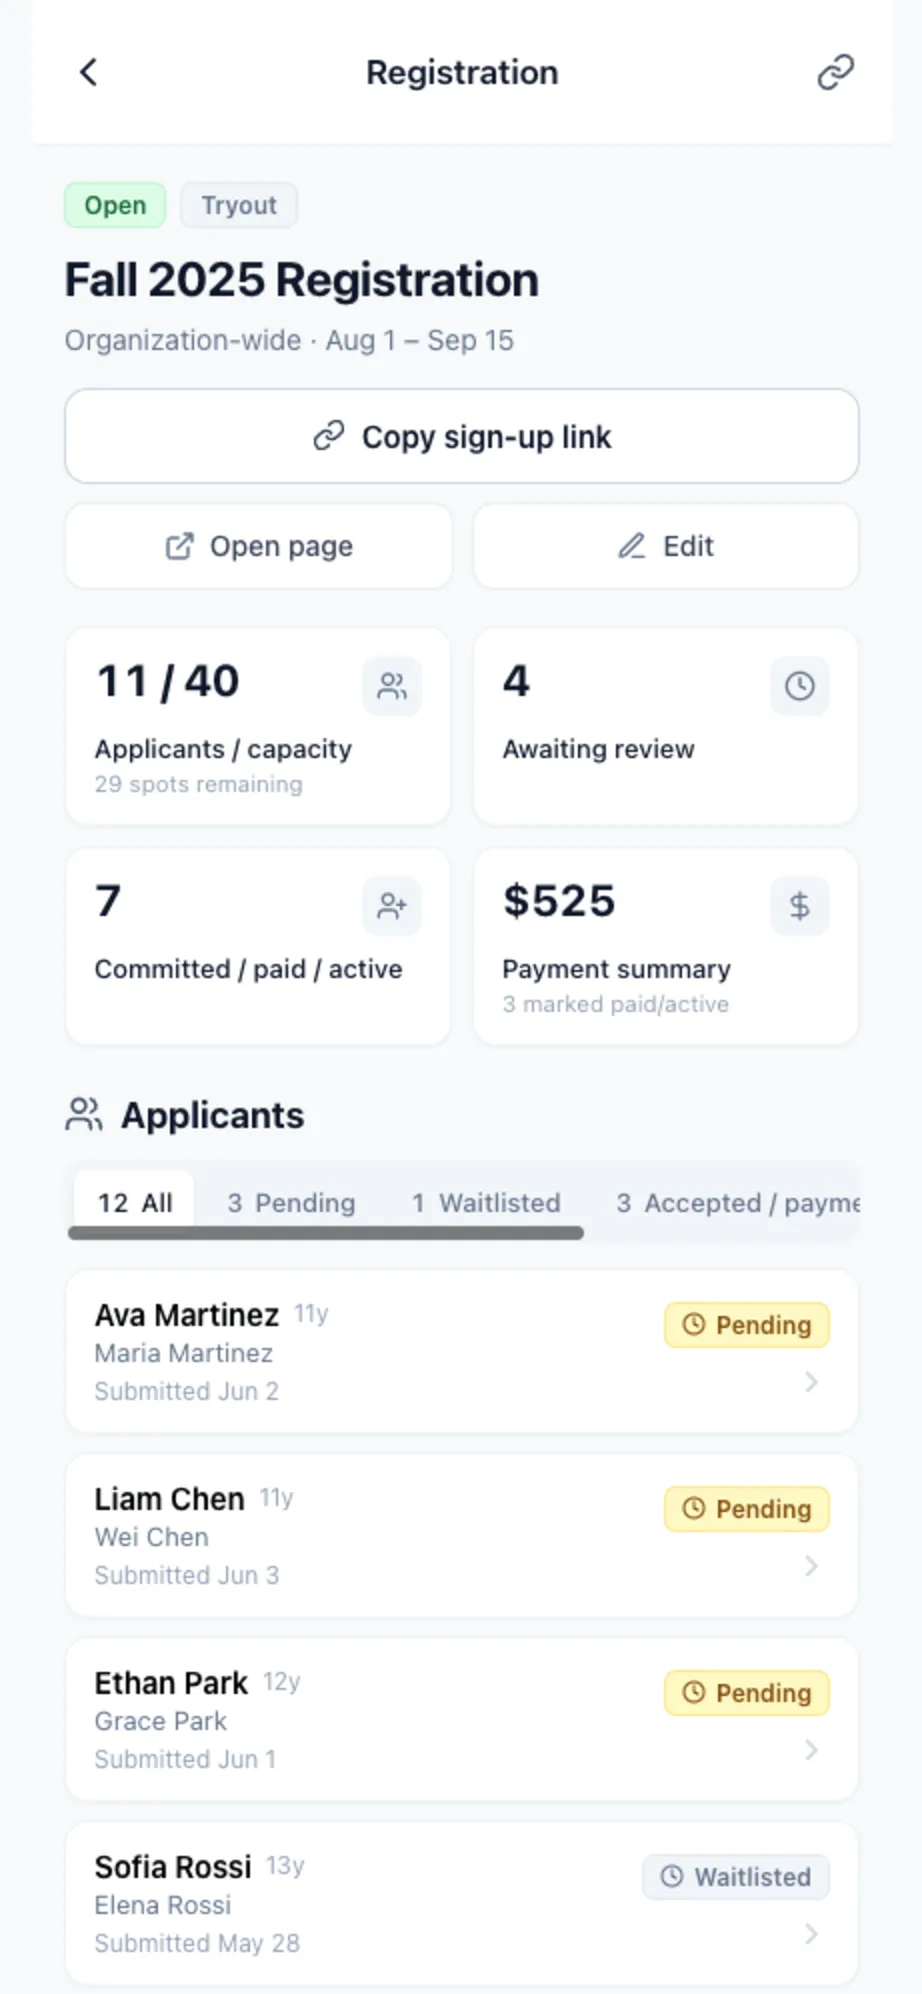Image resolution: width=922 pixels, height=1994 pixels.
Task: Switch to the Accepted / payment tab
Action: (x=737, y=1203)
